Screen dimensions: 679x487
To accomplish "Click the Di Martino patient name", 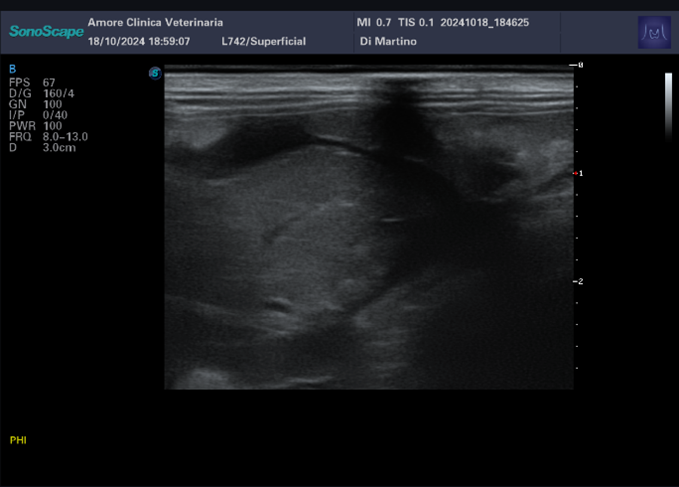I will tap(387, 42).
